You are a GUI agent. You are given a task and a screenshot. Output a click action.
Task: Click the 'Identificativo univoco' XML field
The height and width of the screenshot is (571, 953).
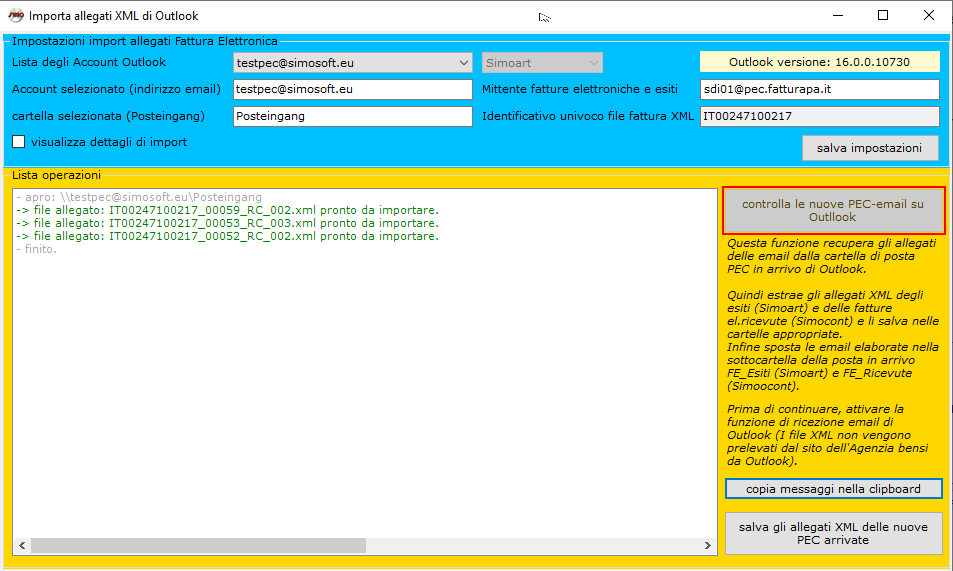click(819, 116)
